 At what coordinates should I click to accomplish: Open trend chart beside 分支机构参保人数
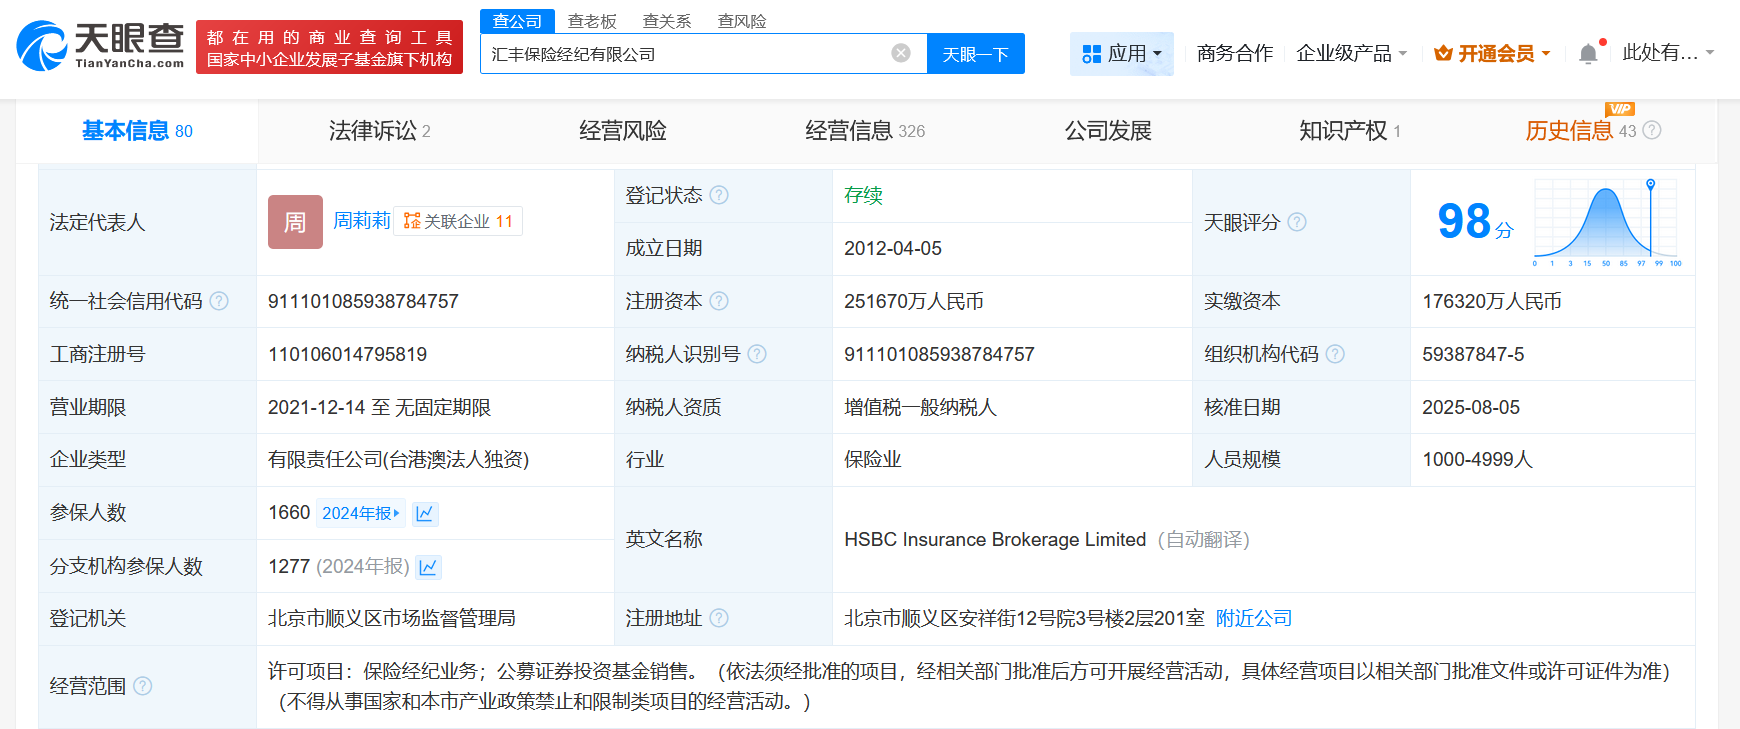428,567
